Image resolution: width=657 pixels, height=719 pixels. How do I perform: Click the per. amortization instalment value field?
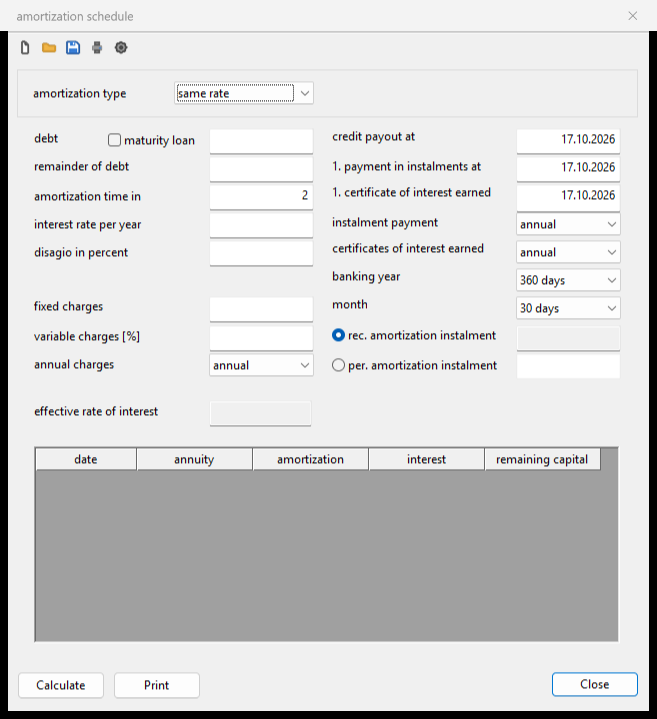568,366
